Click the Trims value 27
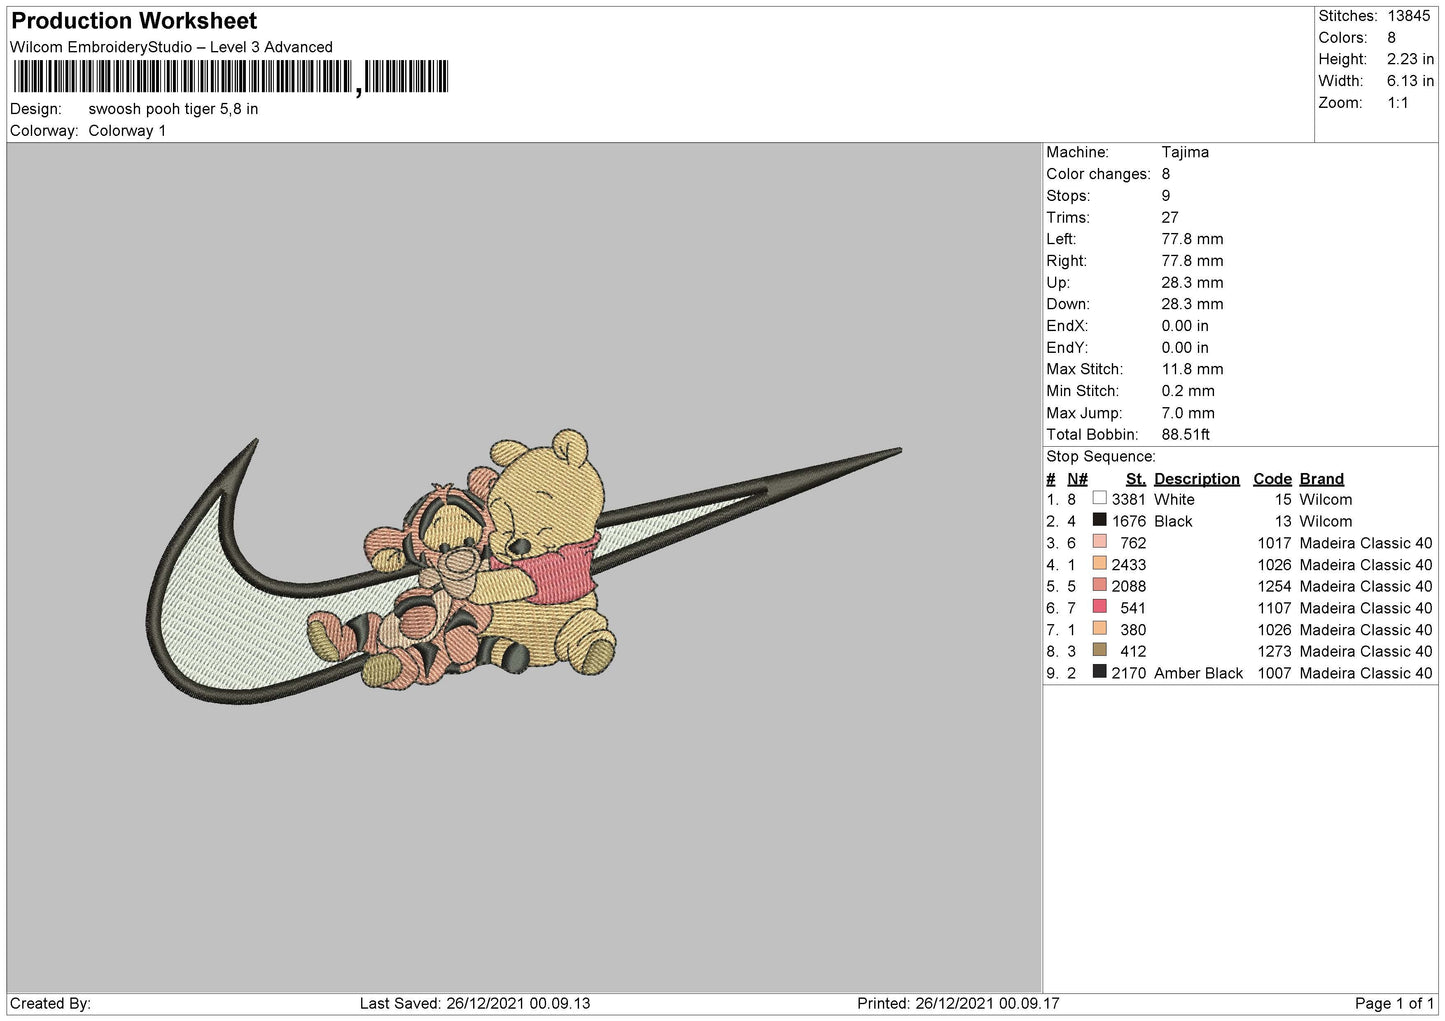Viewport: 1445px width, 1021px height. (1170, 217)
